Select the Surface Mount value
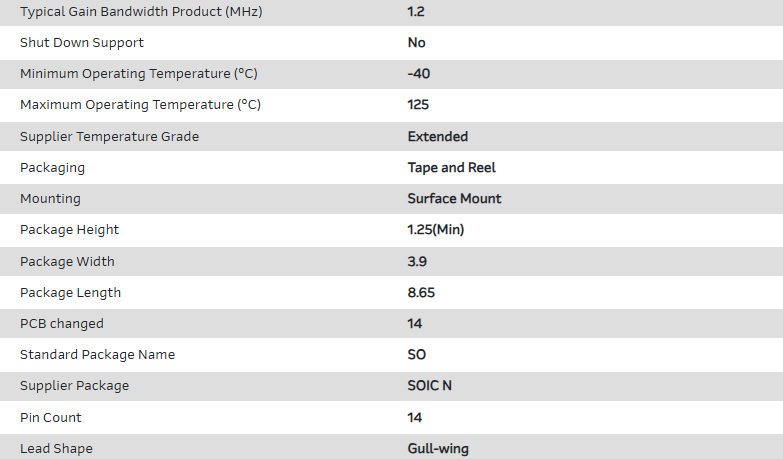The image size is (783, 459). coord(454,198)
